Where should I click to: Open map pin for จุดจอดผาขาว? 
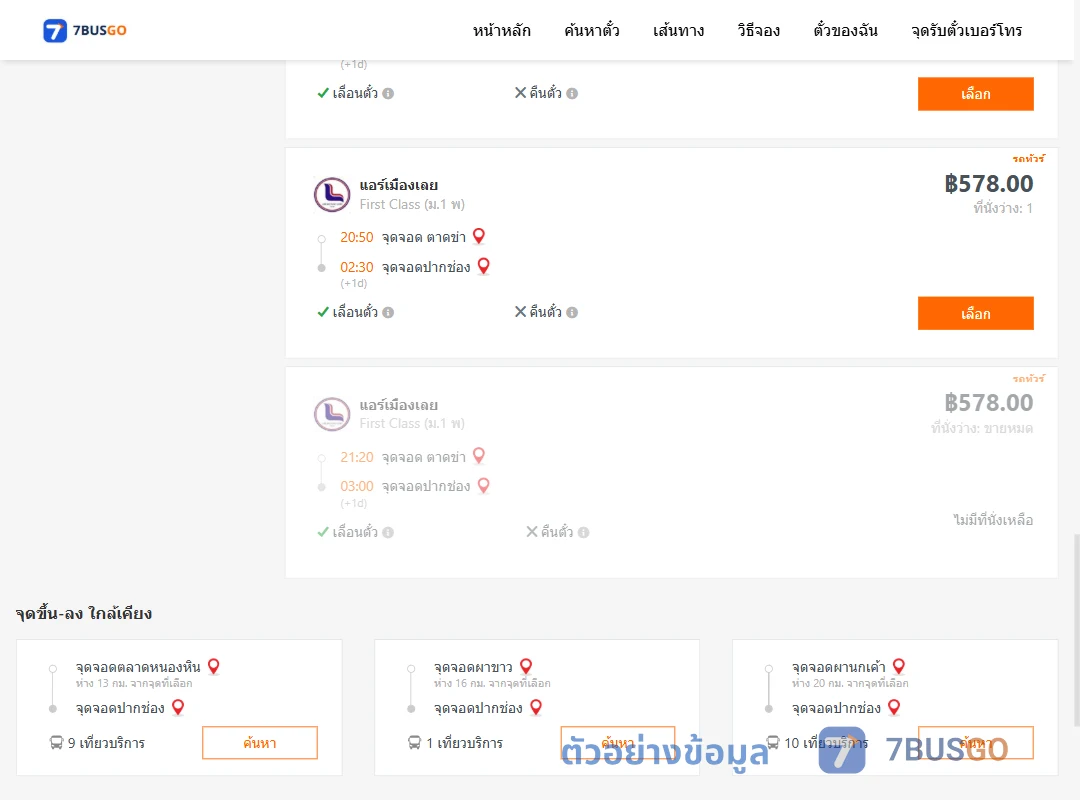click(x=526, y=666)
